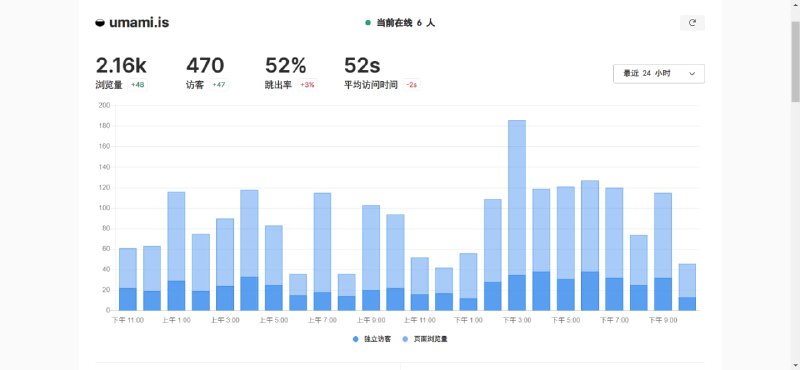
Task: Click the dropdown chevron in date selector
Action: (x=692, y=73)
